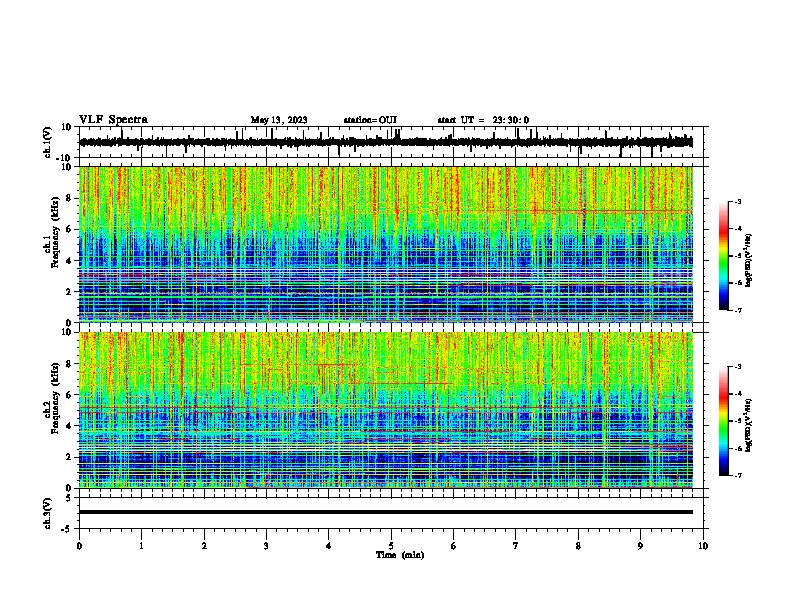Click the "6" kHz tick on ch.2 frequency axis
This screenshot has height=612, width=792.
[x=70, y=395]
